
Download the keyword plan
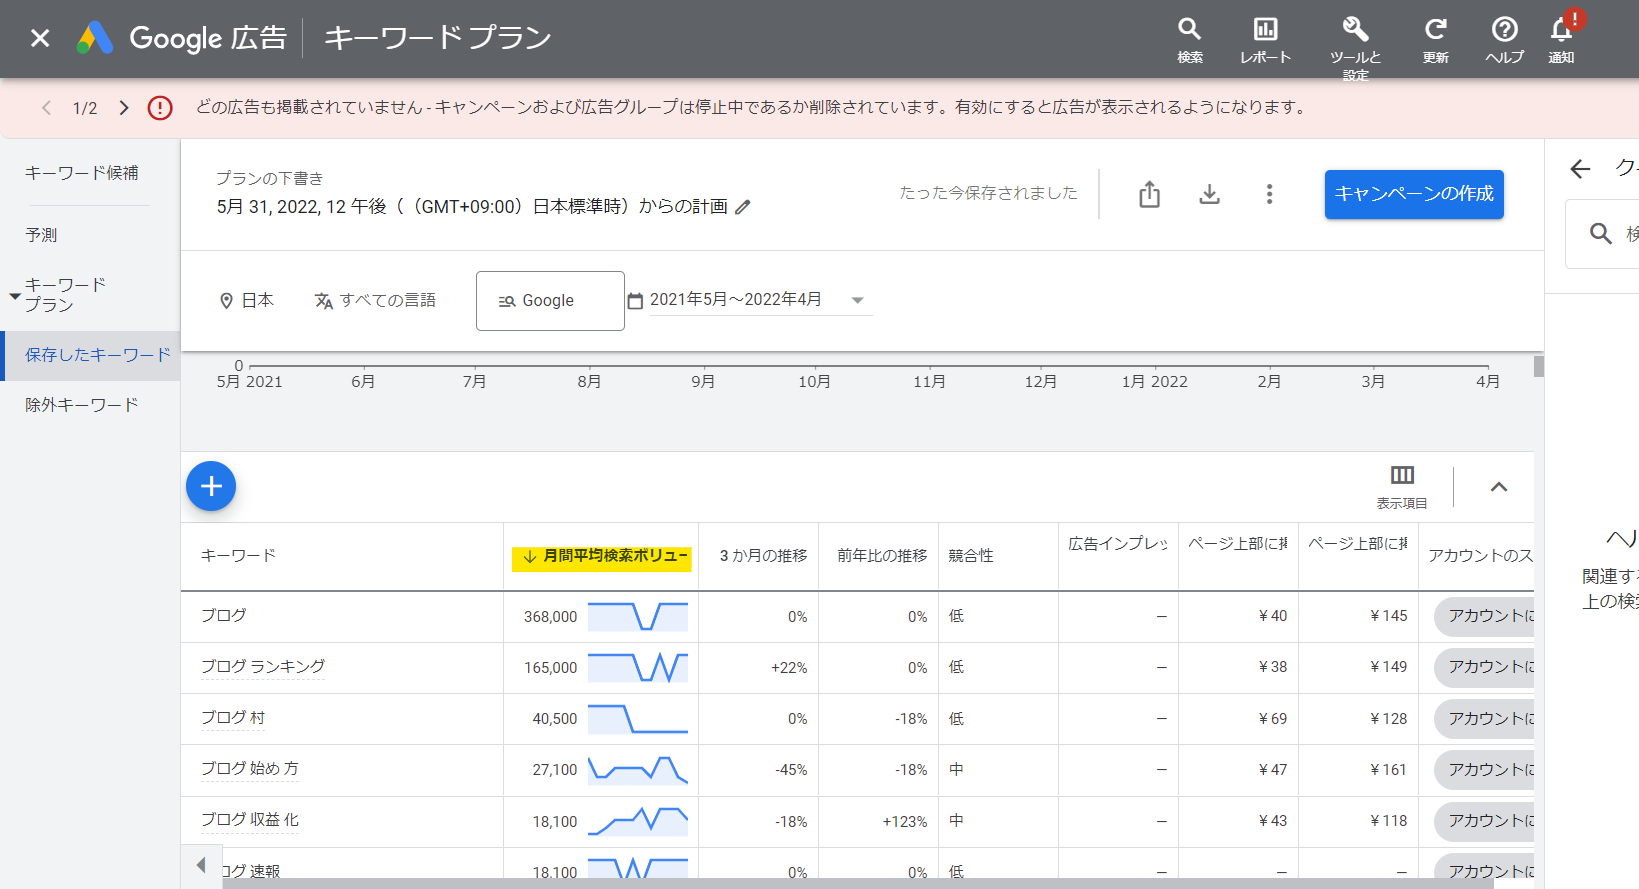pyautogui.click(x=1209, y=194)
